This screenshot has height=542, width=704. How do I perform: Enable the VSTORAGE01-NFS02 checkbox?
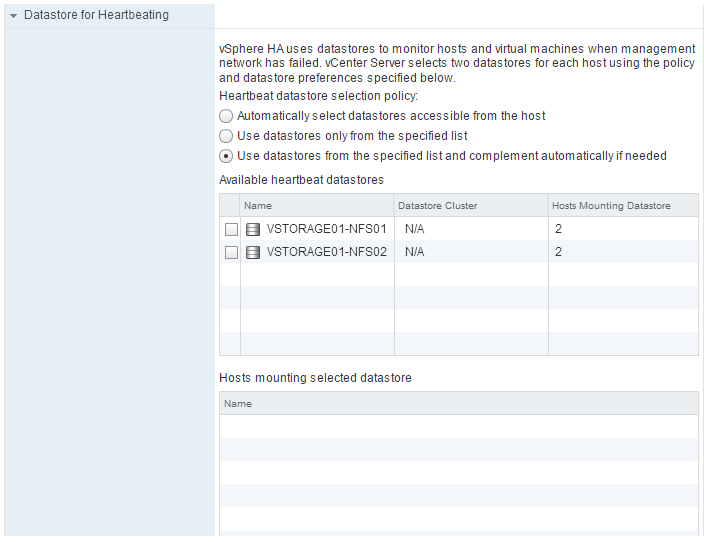231,252
